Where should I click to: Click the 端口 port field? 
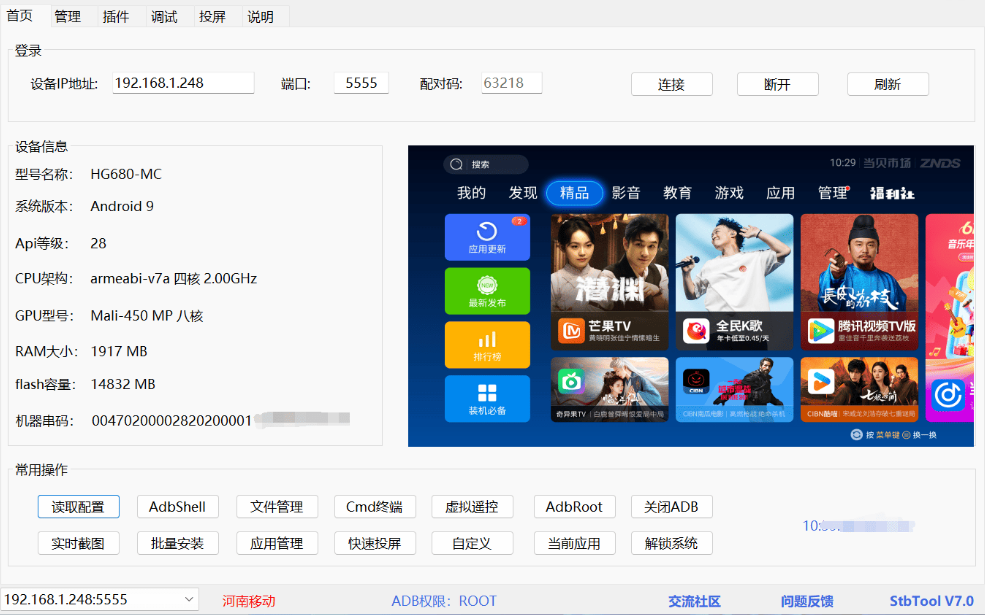point(361,83)
